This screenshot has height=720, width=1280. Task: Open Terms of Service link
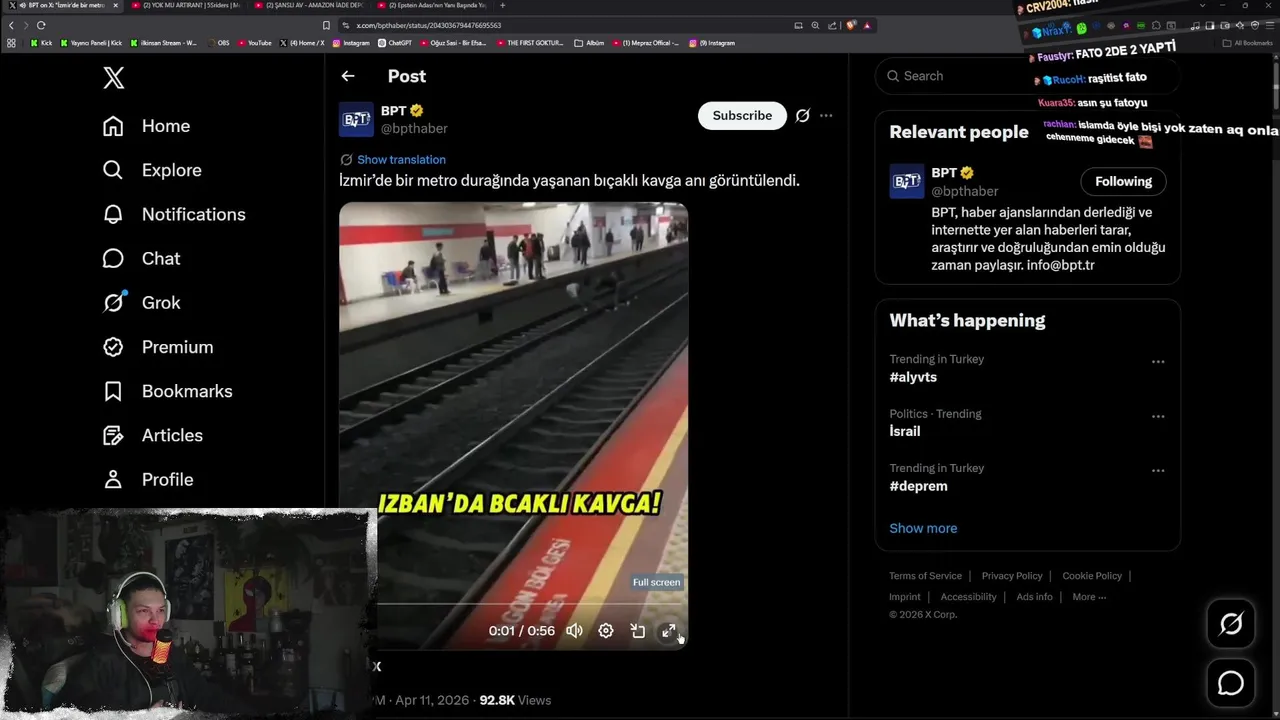(x=925, y=576)
